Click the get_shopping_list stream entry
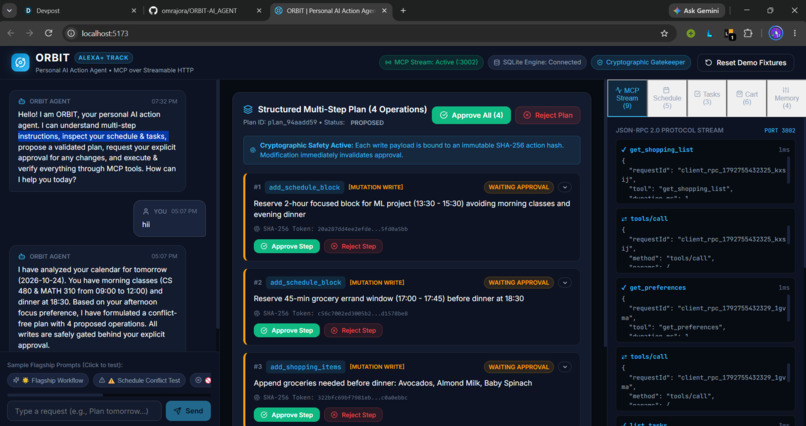This screenshot has height=426, width=806. [x=705, y=170]
